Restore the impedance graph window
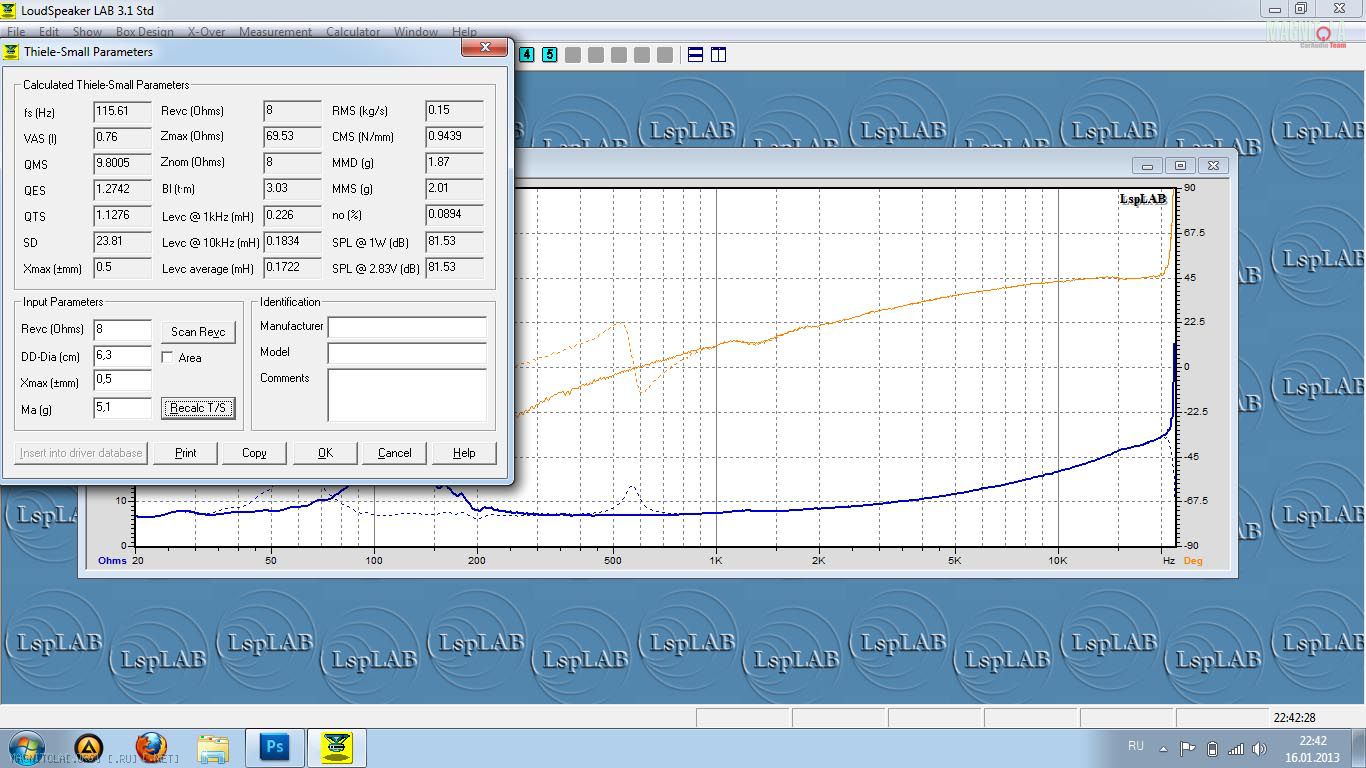The width and height of the screenshot is (1366, 768). [x=1180, y=165]
